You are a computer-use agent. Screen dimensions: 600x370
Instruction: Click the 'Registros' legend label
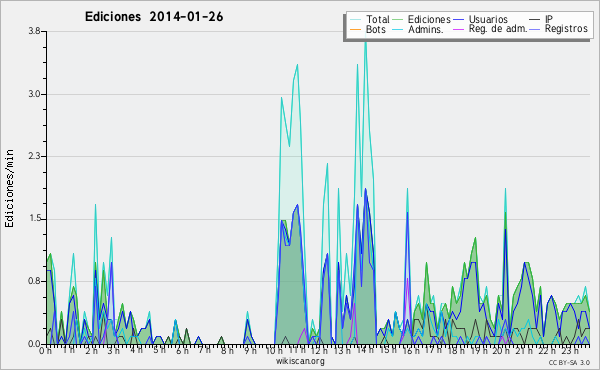click(x=566, y=29)
